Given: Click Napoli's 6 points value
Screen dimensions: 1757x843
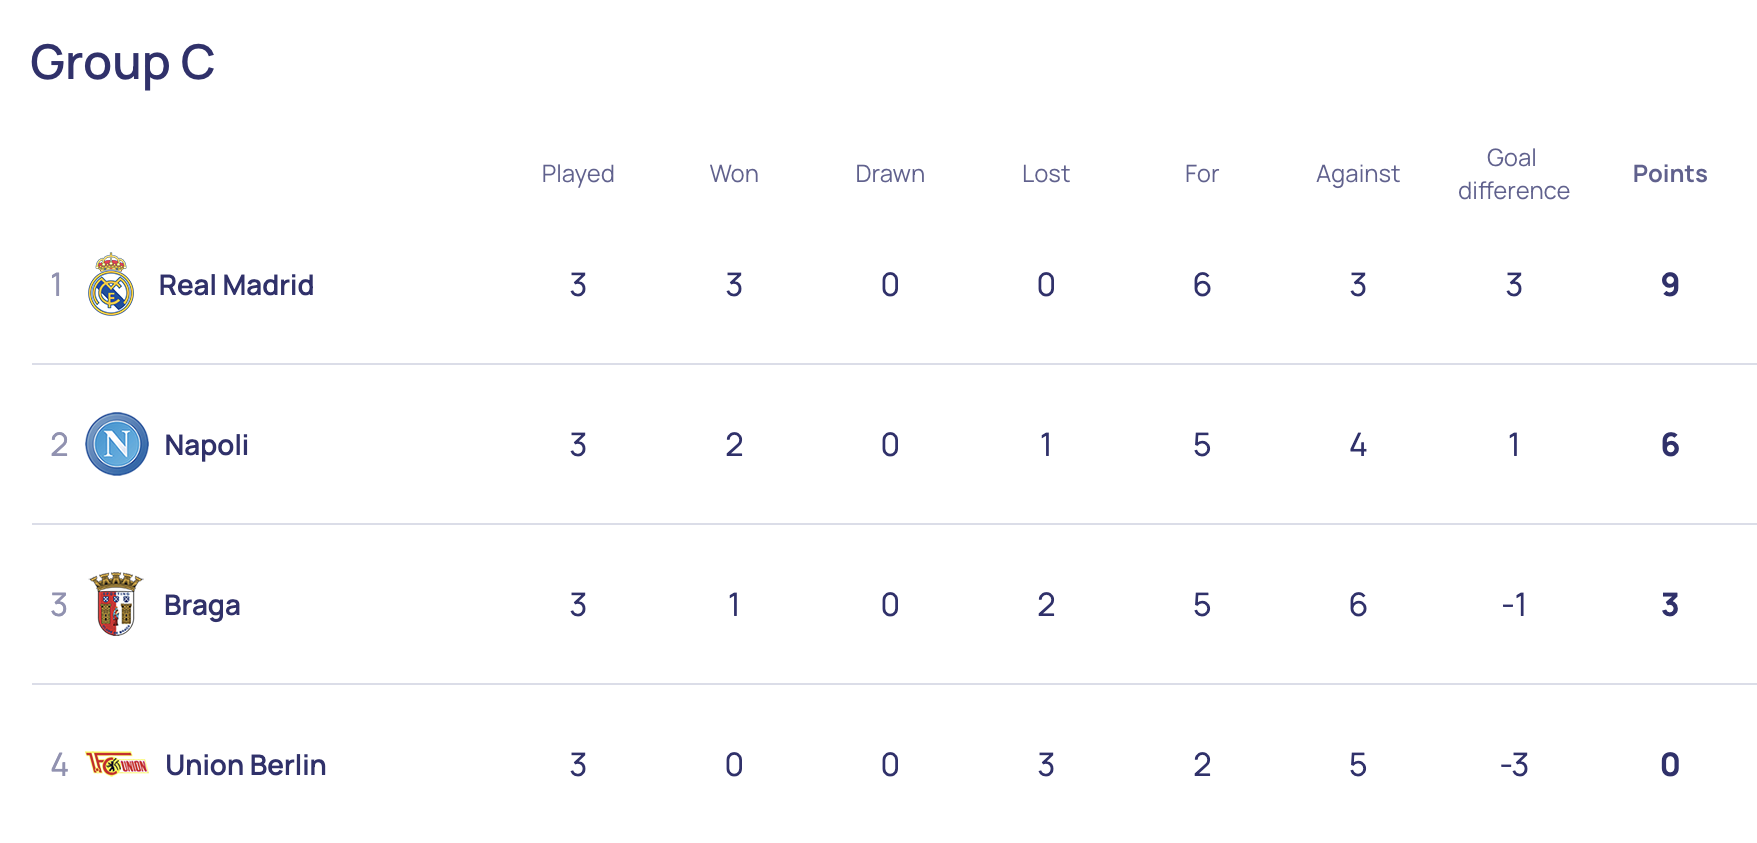Looking at the screenshot, I should pyautogui.click(x=1670, y=445).
